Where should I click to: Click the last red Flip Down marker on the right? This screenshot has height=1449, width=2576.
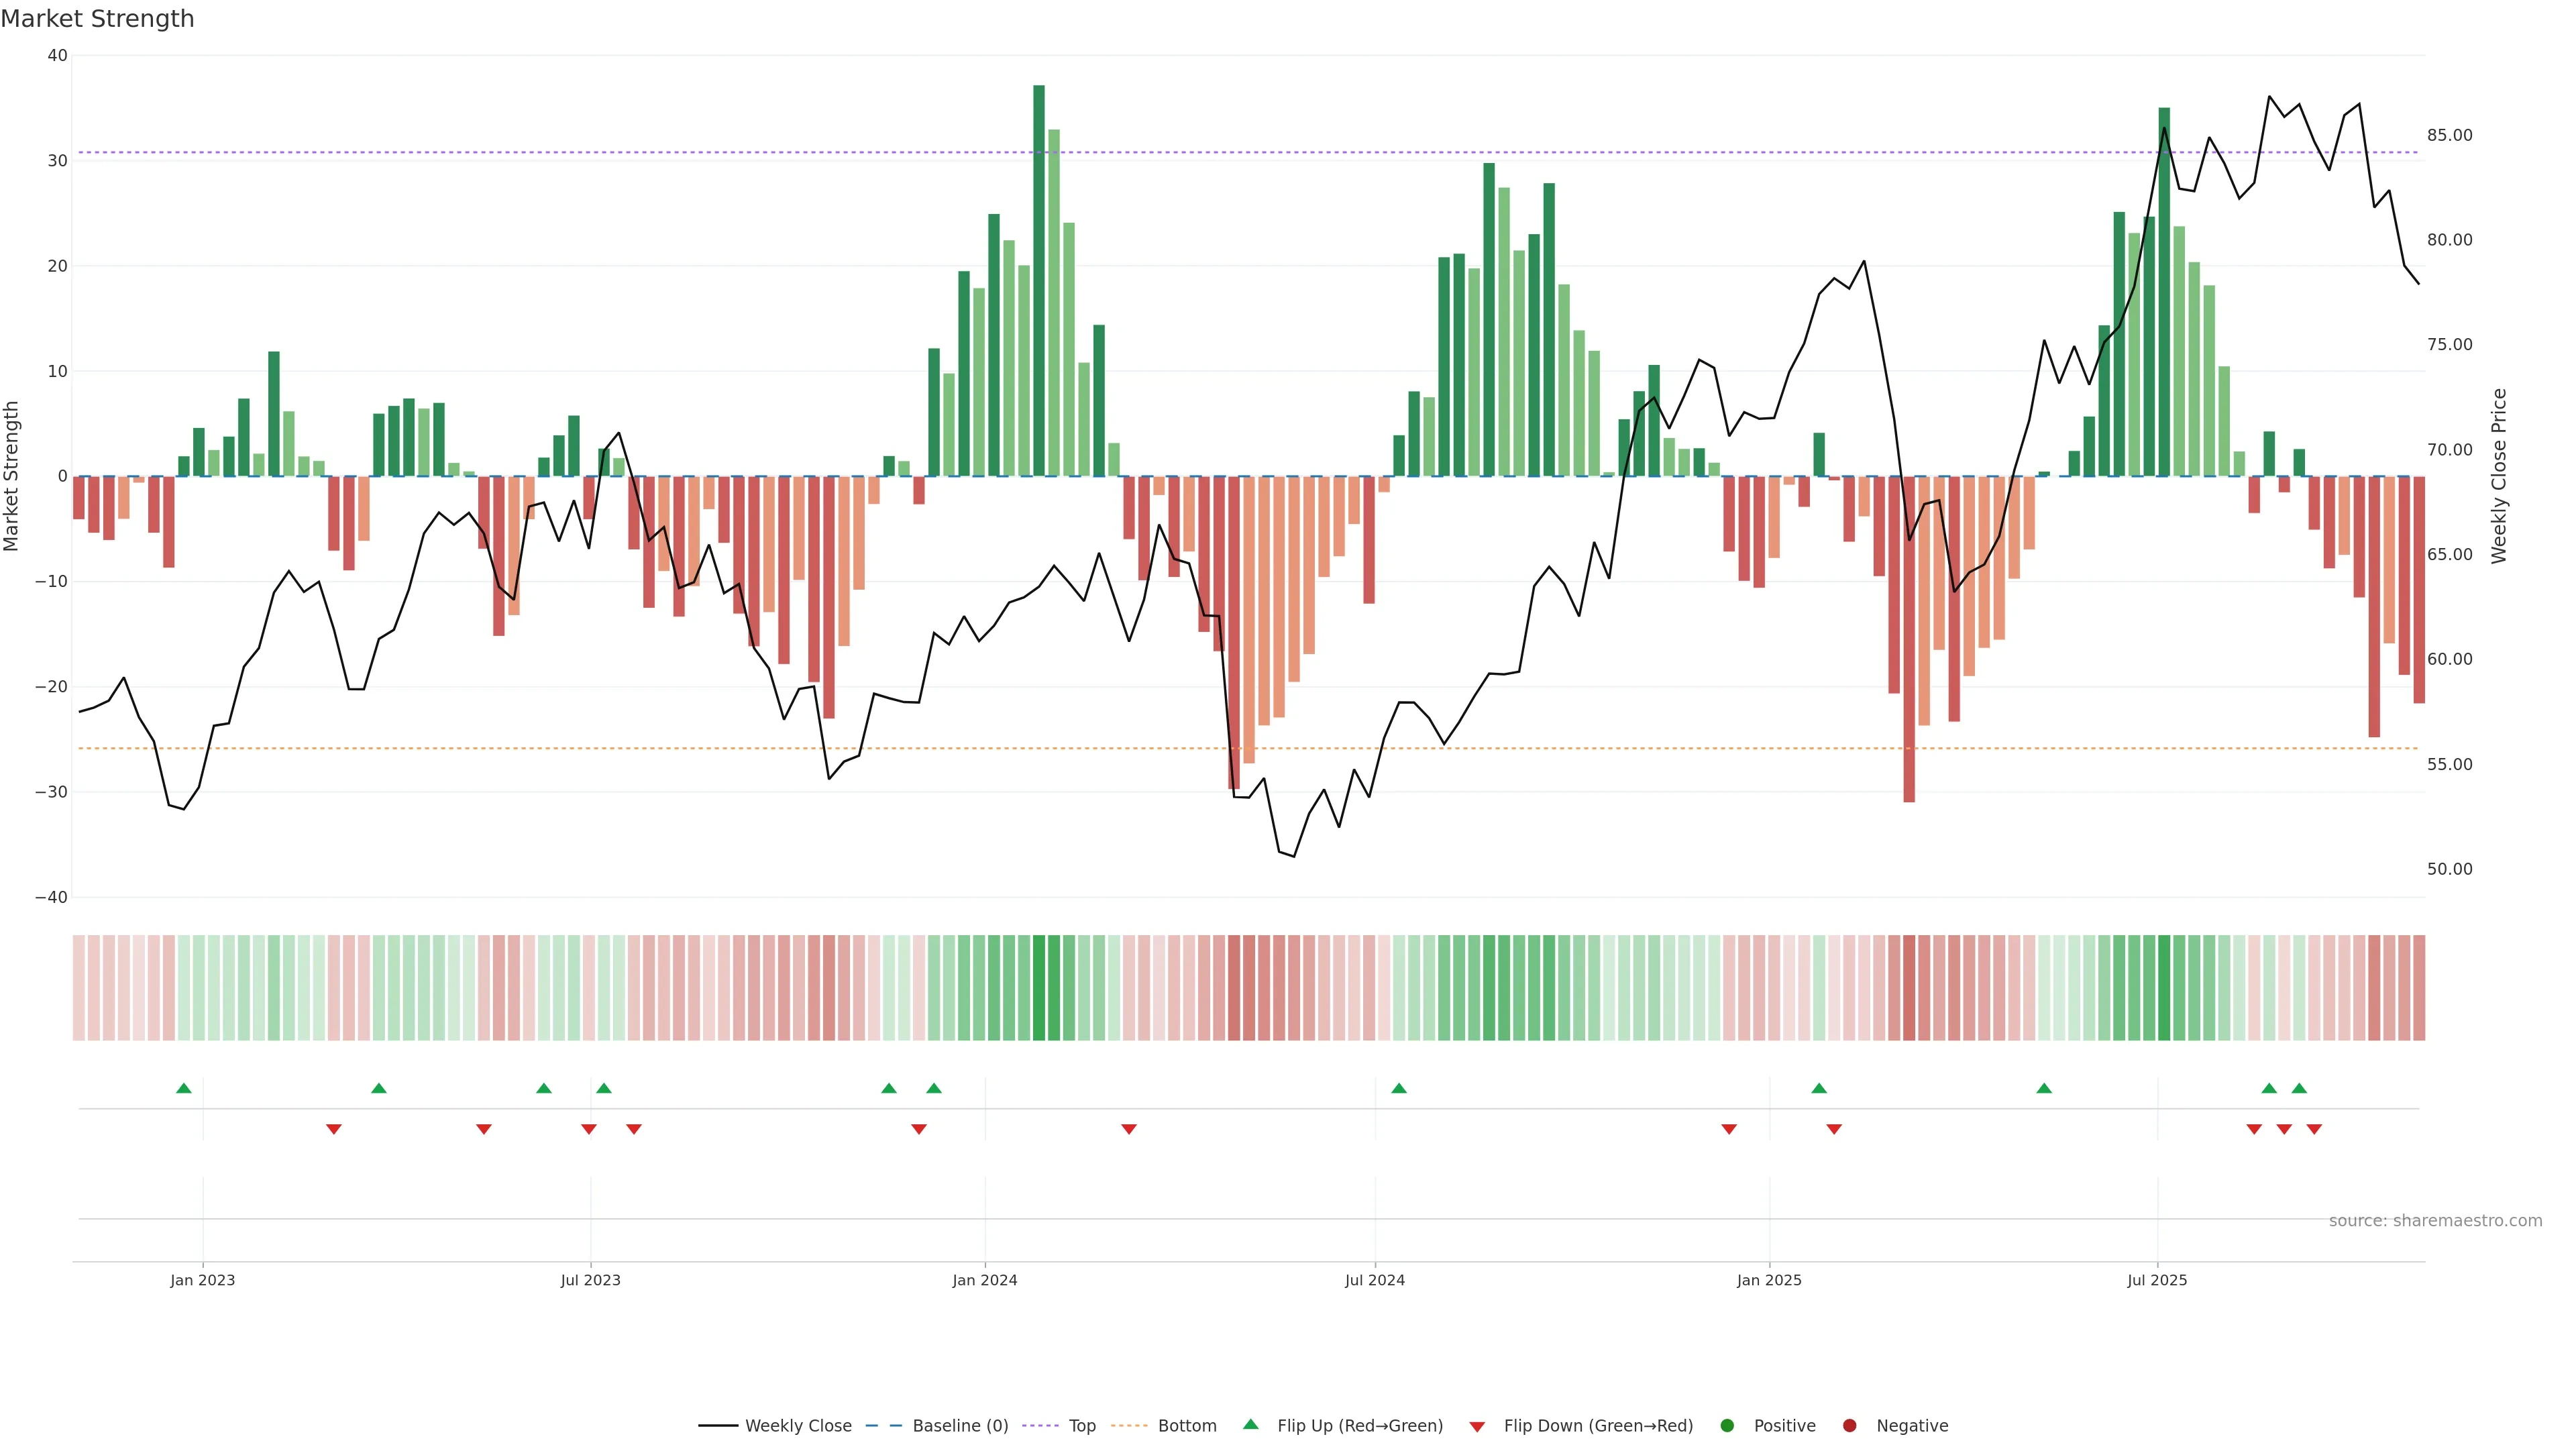pyautogui.click(x=2314, y=1129)
